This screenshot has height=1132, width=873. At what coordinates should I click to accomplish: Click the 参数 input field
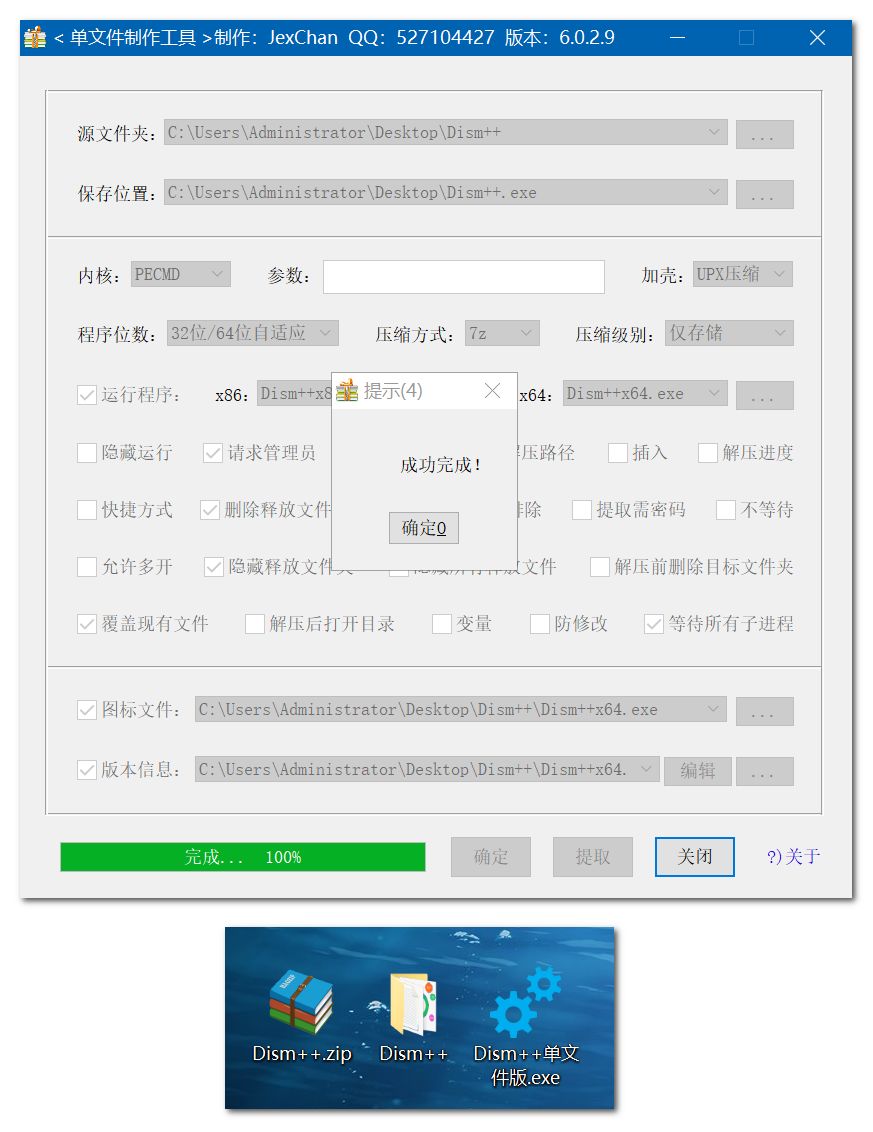[464, 277]
